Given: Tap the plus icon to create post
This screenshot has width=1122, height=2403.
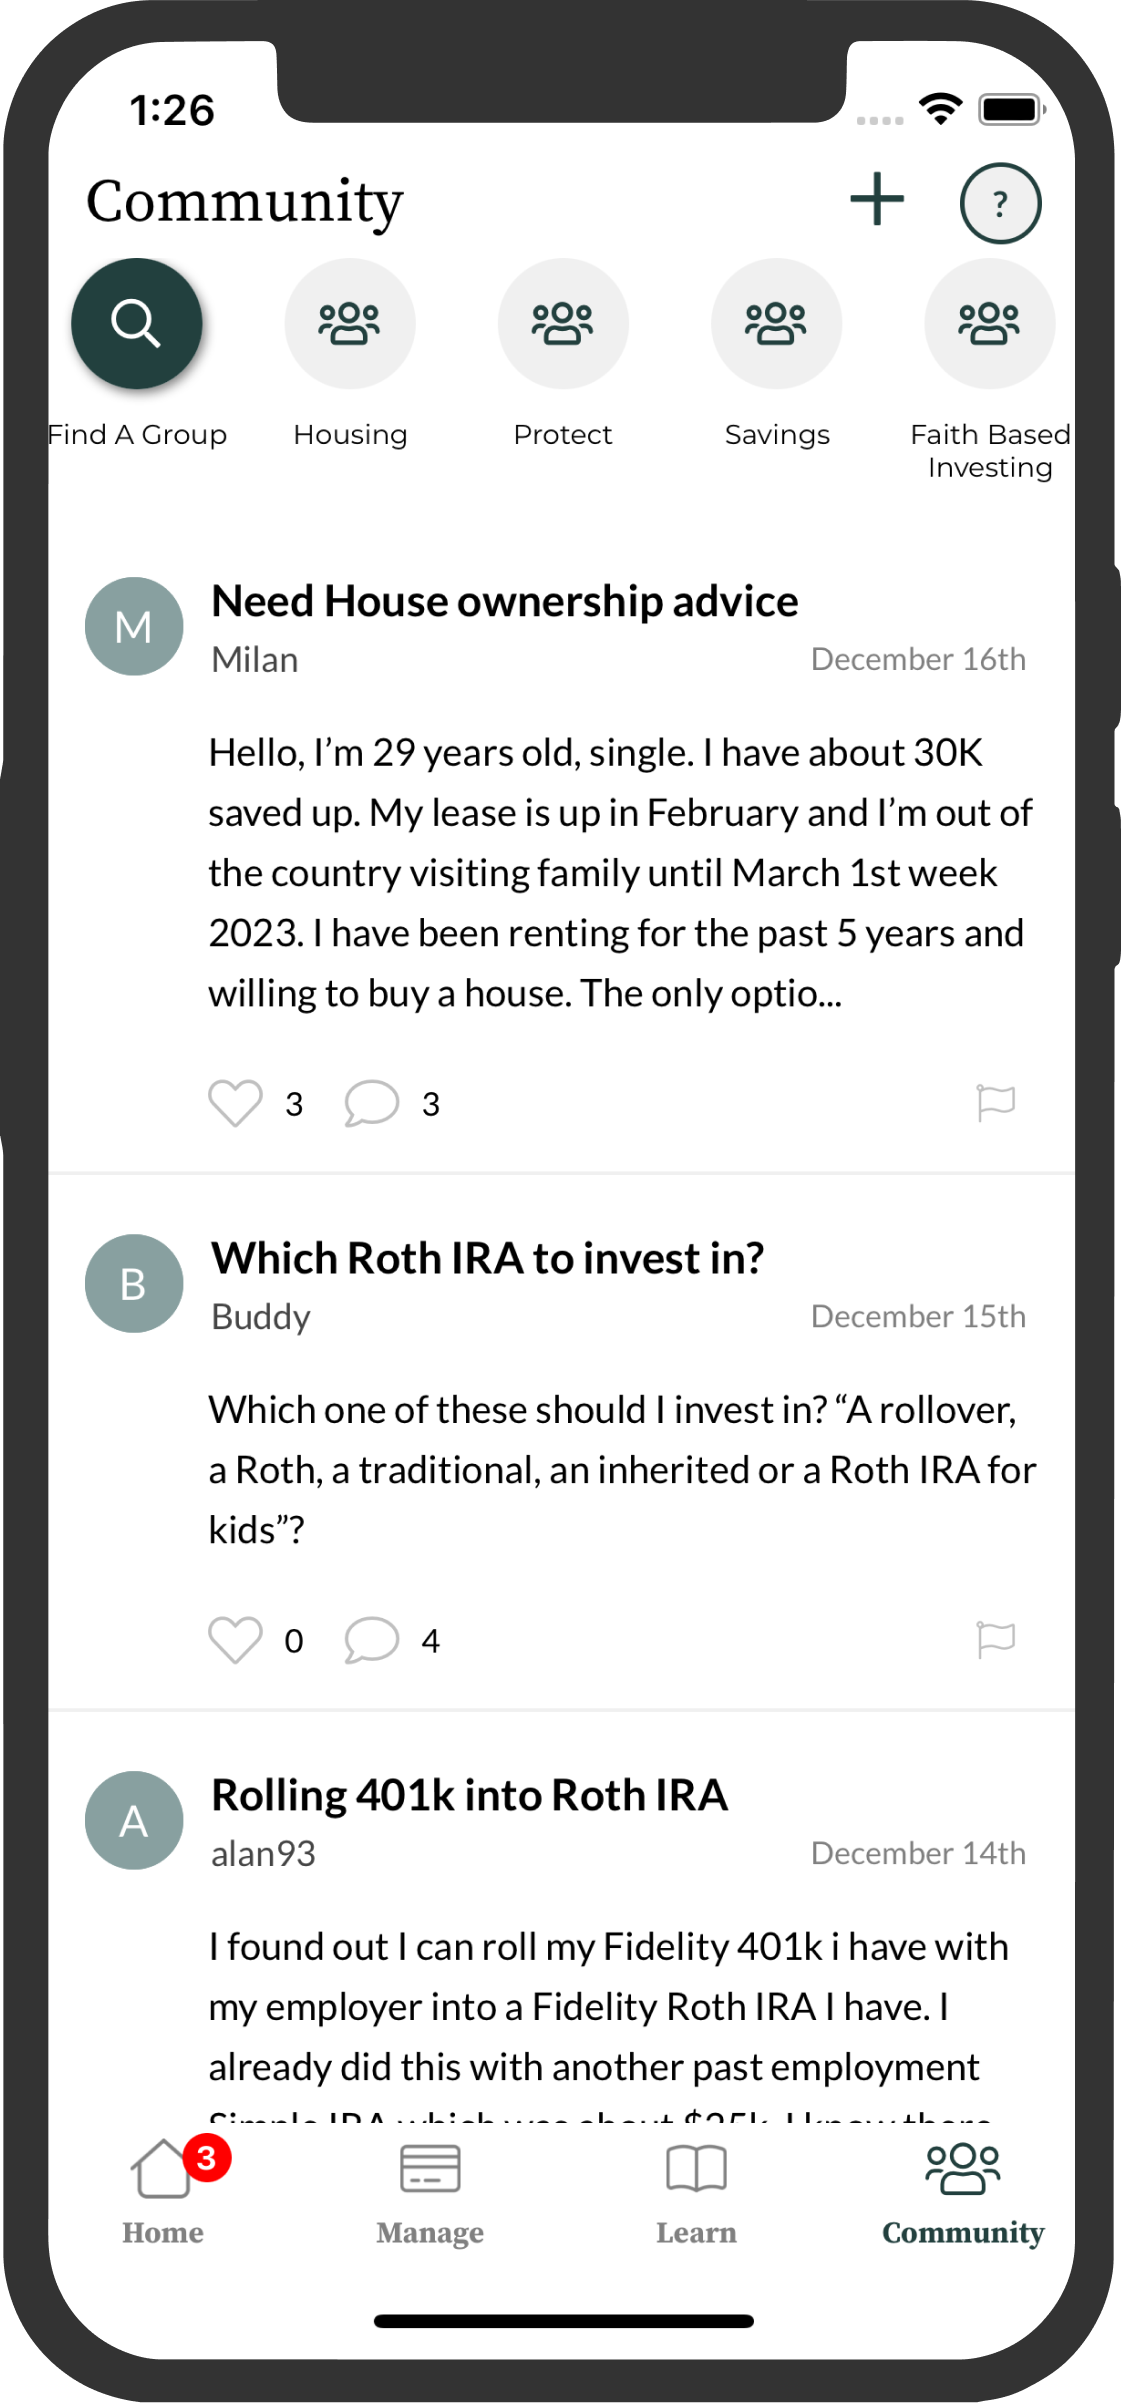Looking at the screenshot, I should coord(877,200).
